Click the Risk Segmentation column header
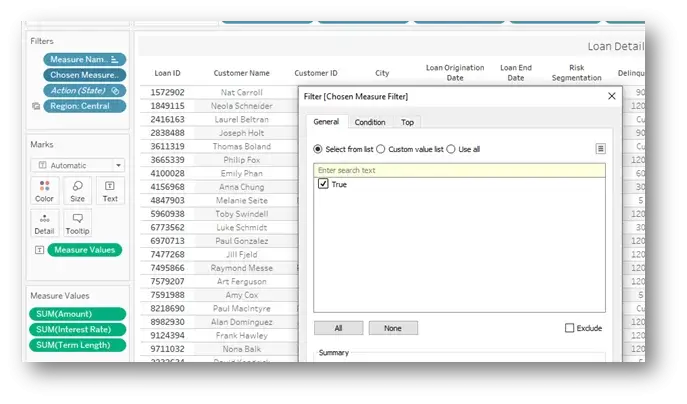 pos(577,73)
